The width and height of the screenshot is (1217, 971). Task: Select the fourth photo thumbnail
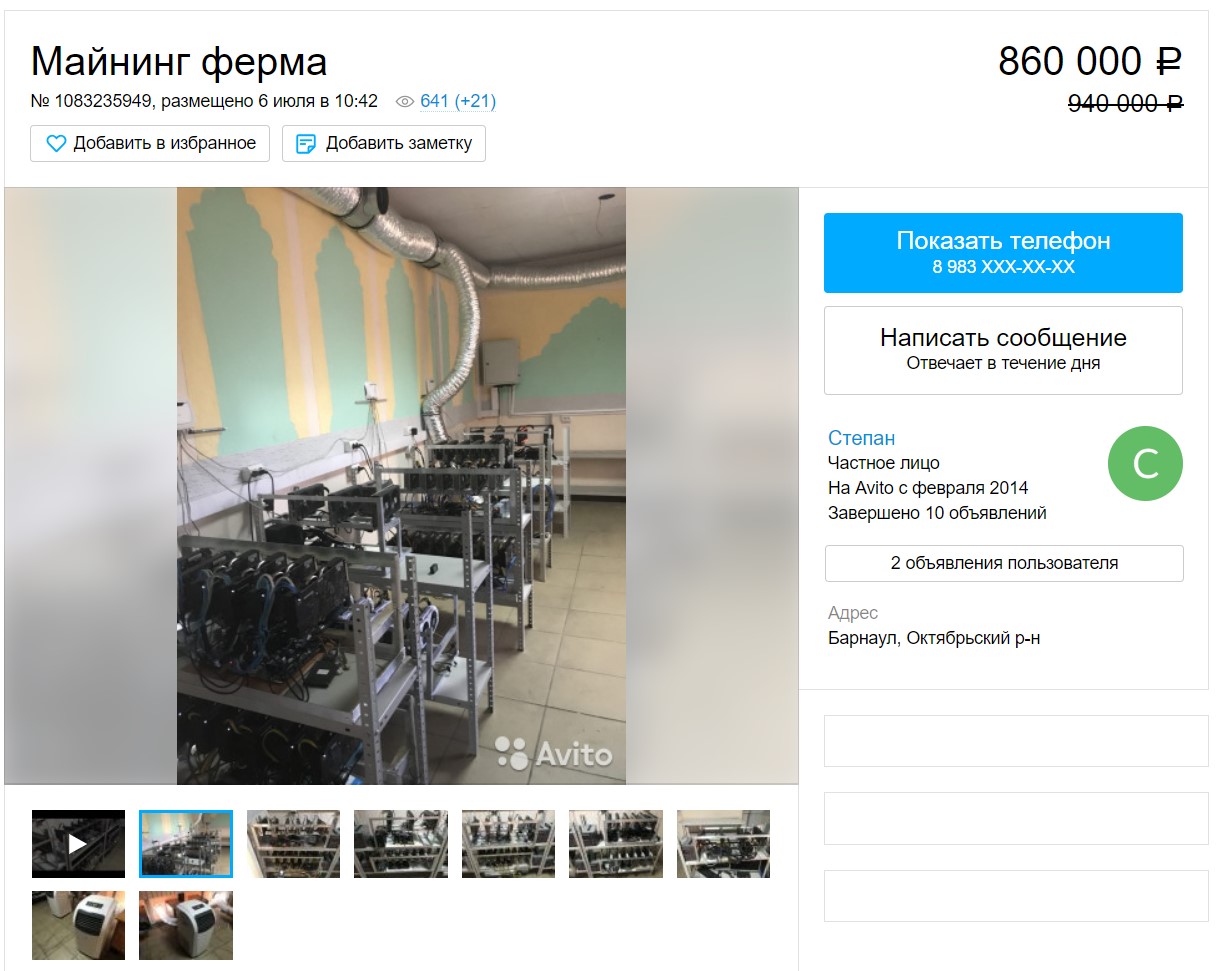[x=401, y=844]
